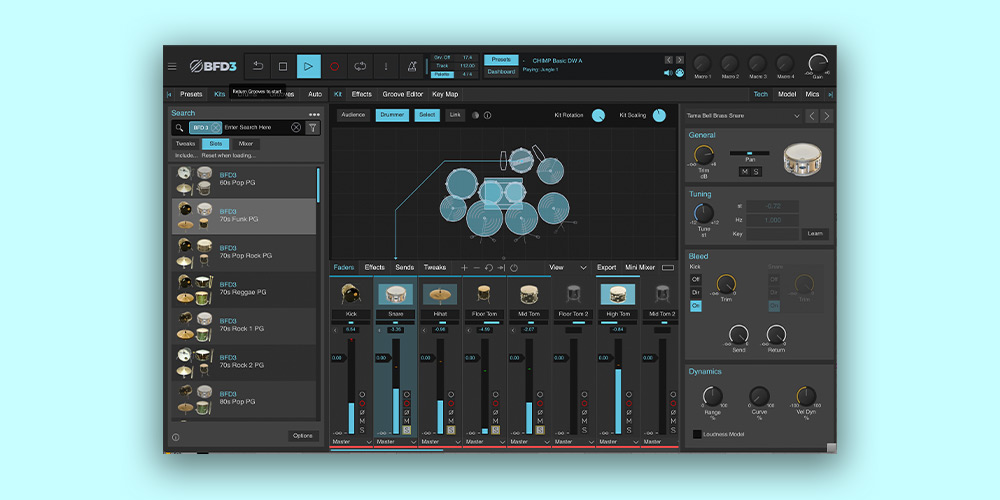Click the metronome icon

click(x=412, y=67)
